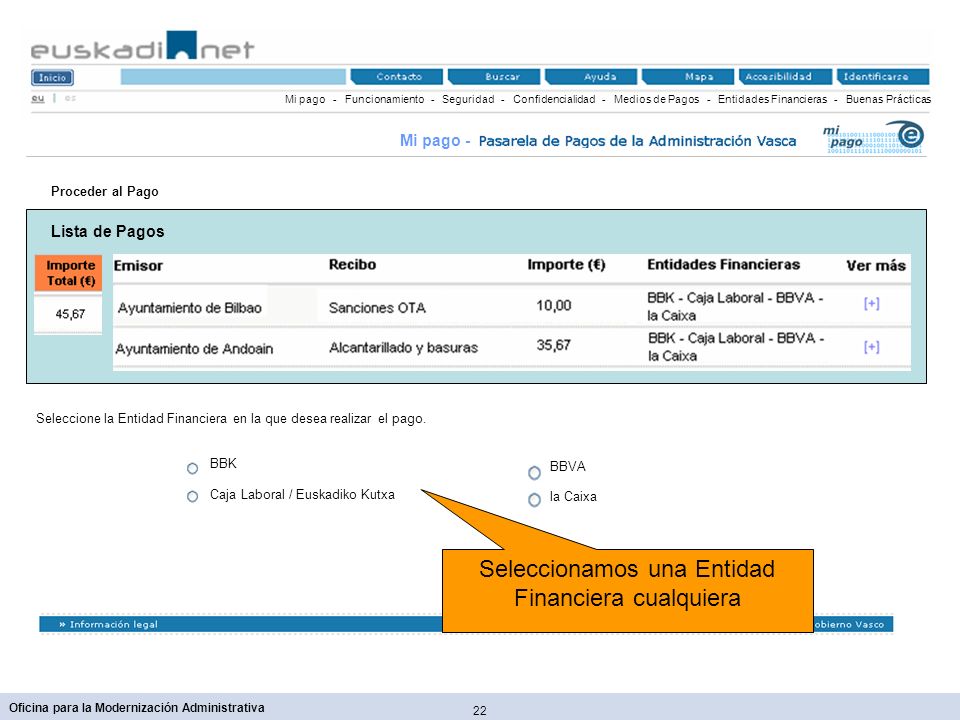Click the search input field in header
The image size is (960, 720).
click(x=233, y=77)
